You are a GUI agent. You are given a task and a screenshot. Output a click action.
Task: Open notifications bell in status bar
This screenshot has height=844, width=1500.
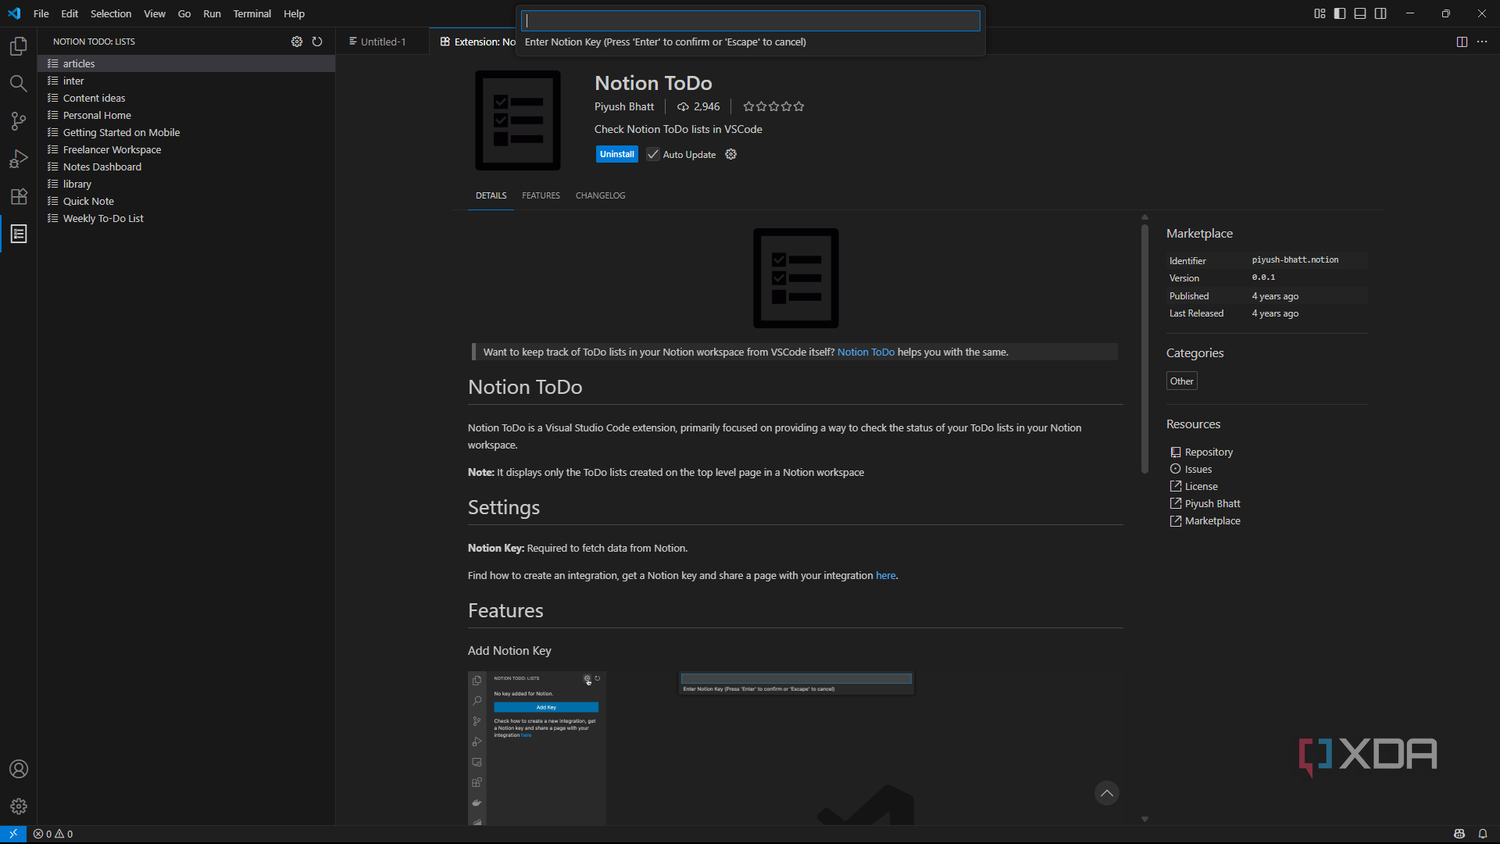1483,834
